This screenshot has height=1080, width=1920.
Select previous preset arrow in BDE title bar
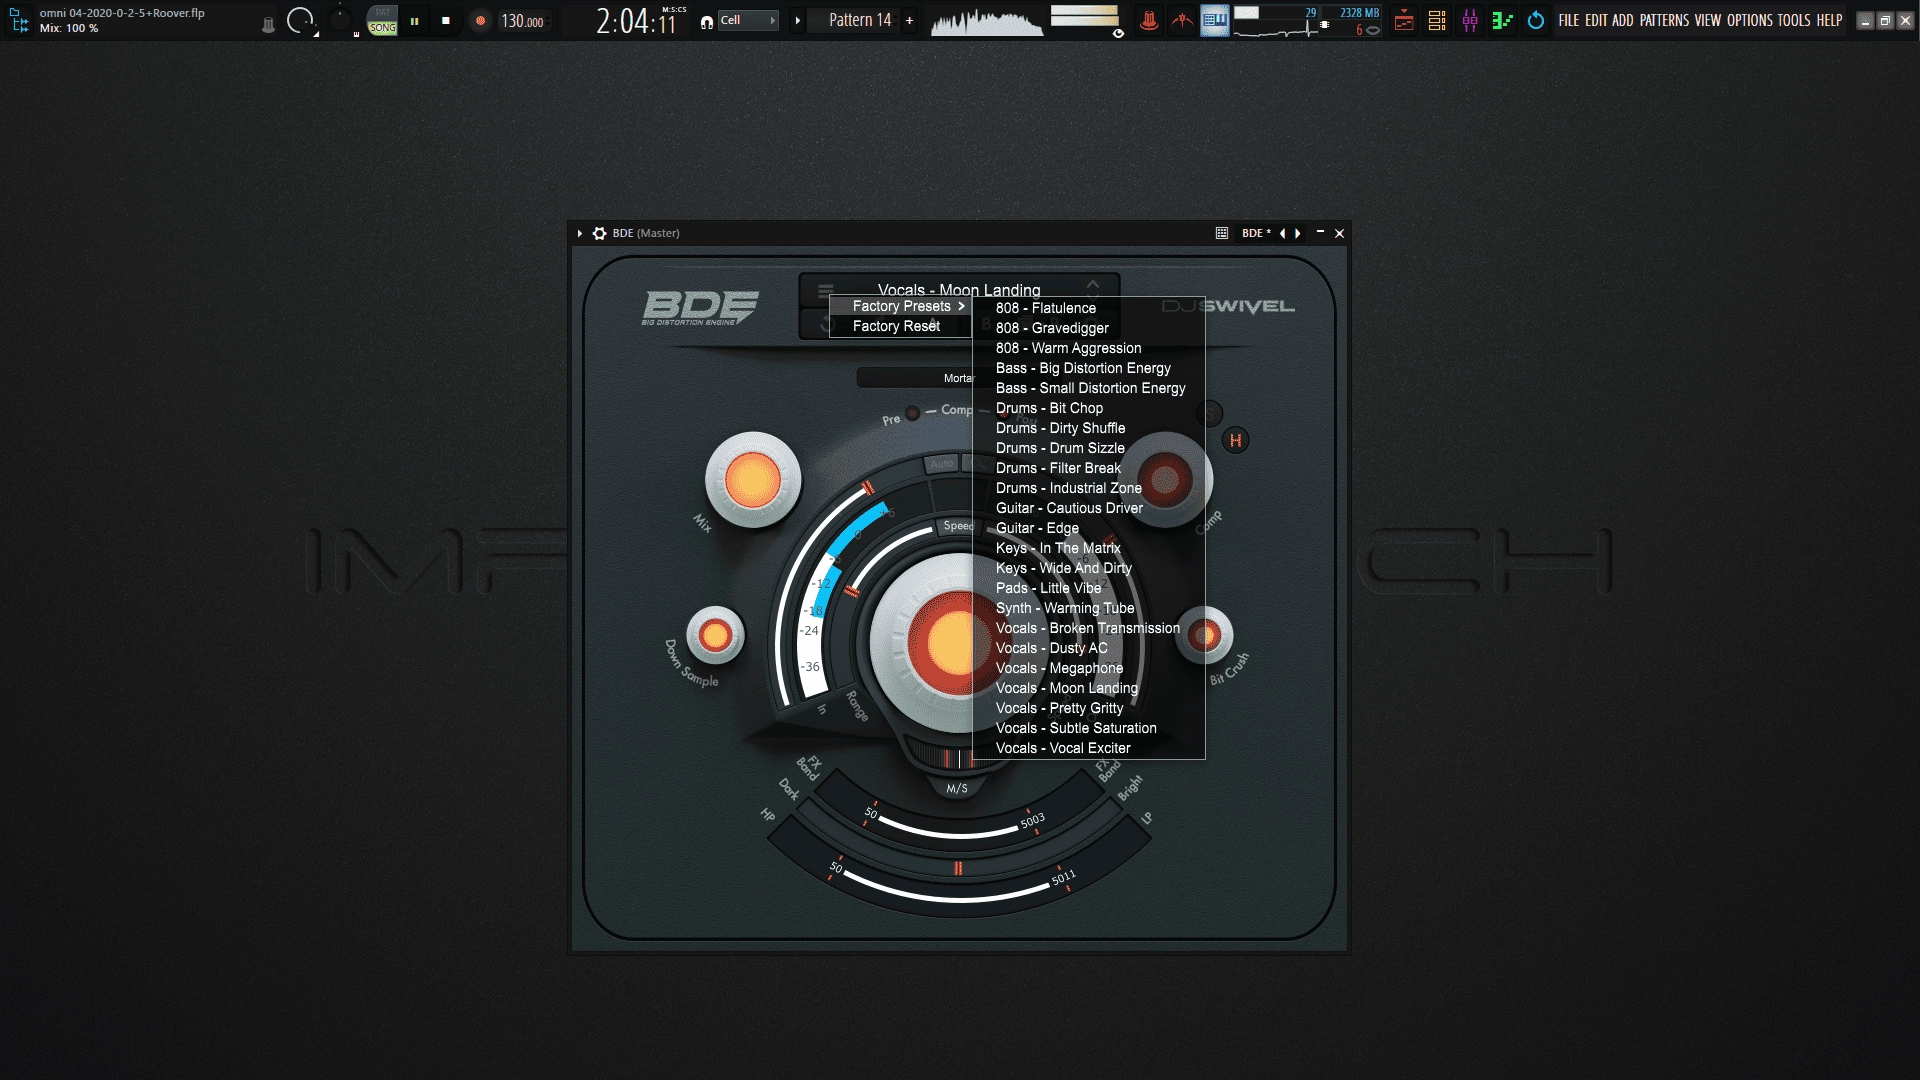tap(1282, 233)
